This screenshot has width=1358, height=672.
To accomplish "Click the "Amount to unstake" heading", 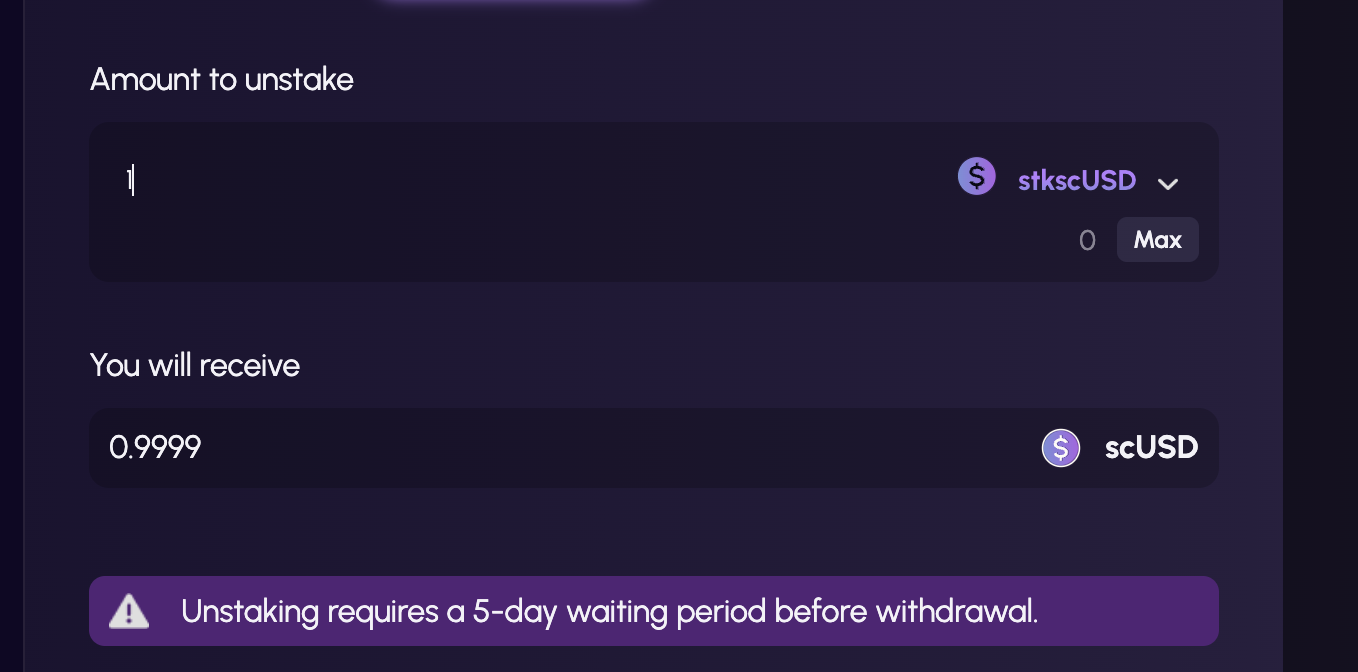I will coord(221,79).
